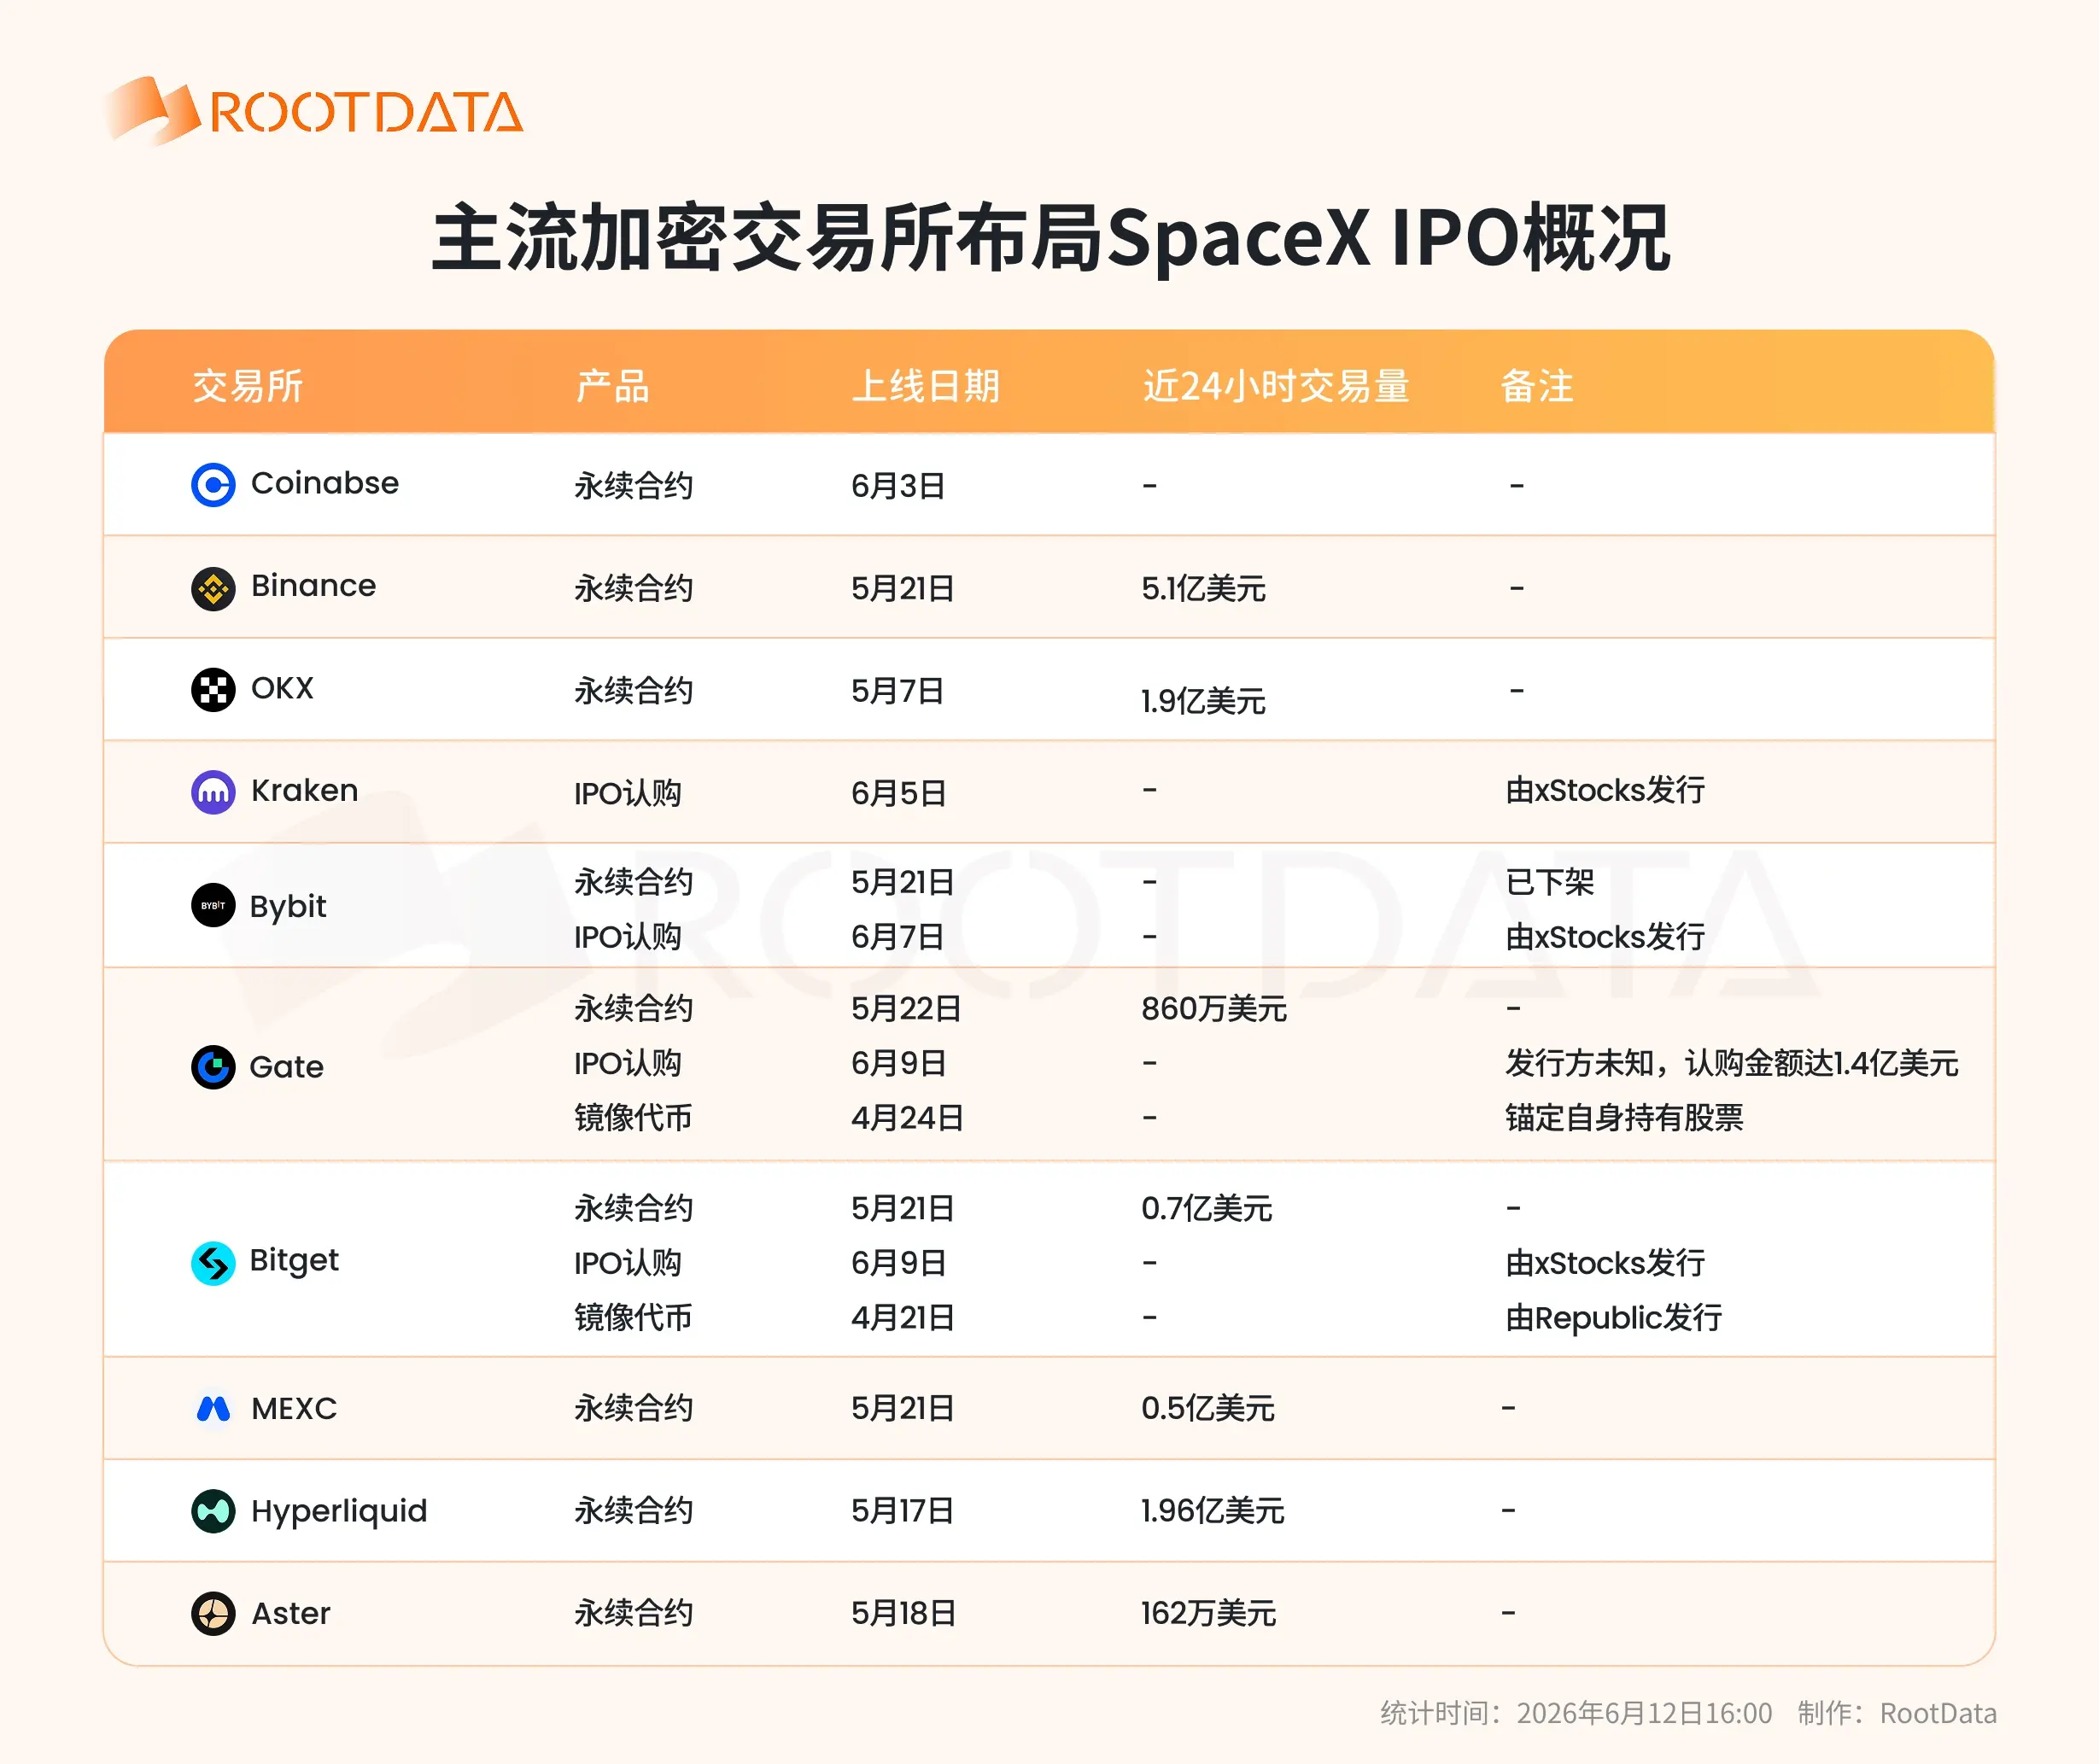Click the Kraken logo icon
Screen dimensions: 2099x1764
click(x=213, y=793)
